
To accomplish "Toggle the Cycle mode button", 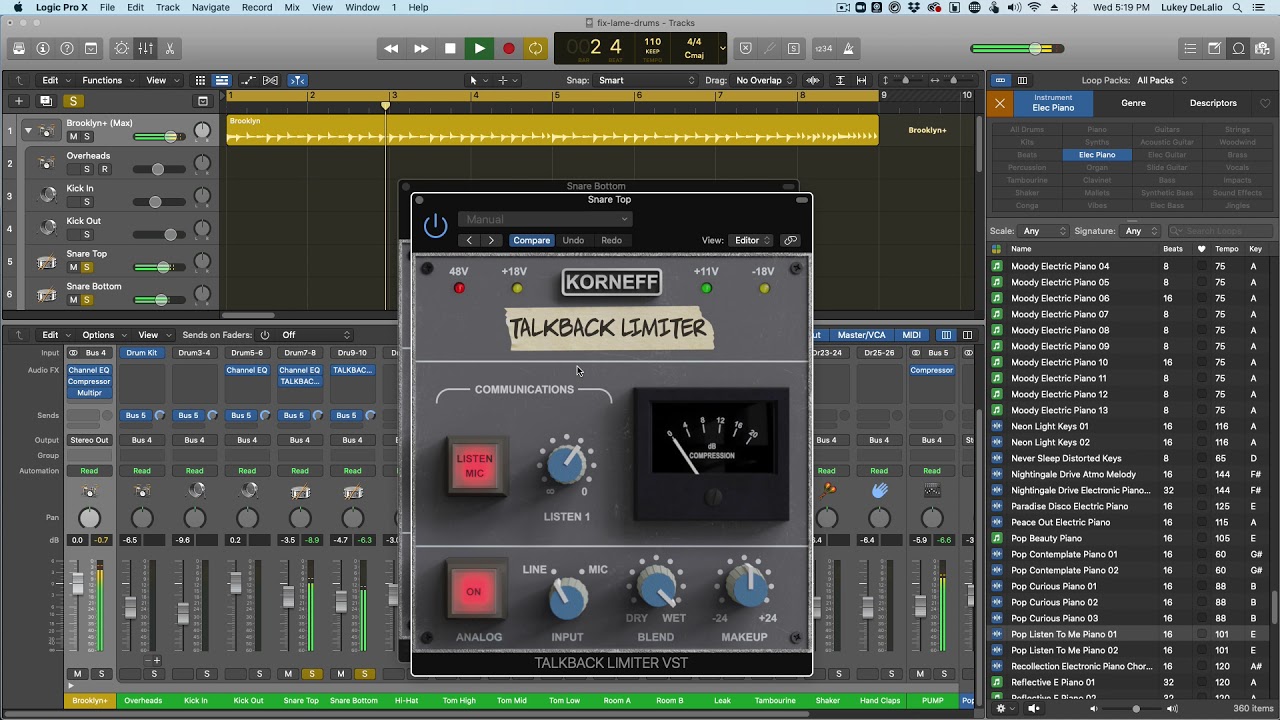I will tap(536, 48).
